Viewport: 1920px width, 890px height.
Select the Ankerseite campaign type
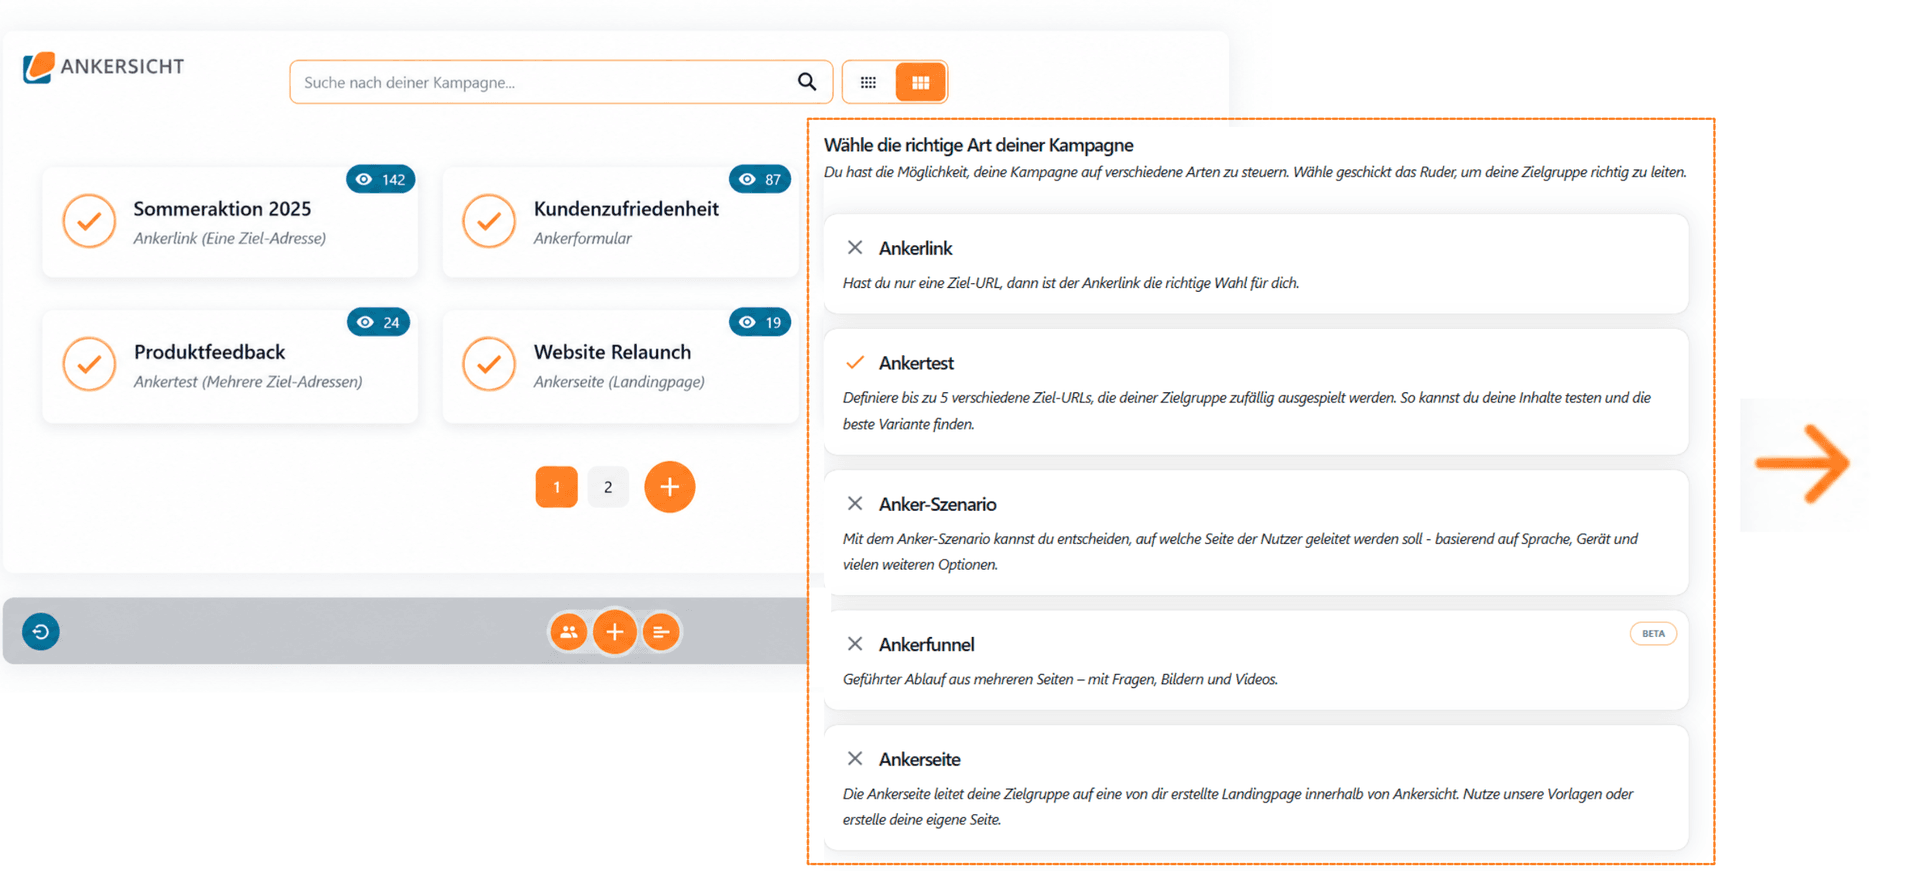click(x=1256, y=788)
